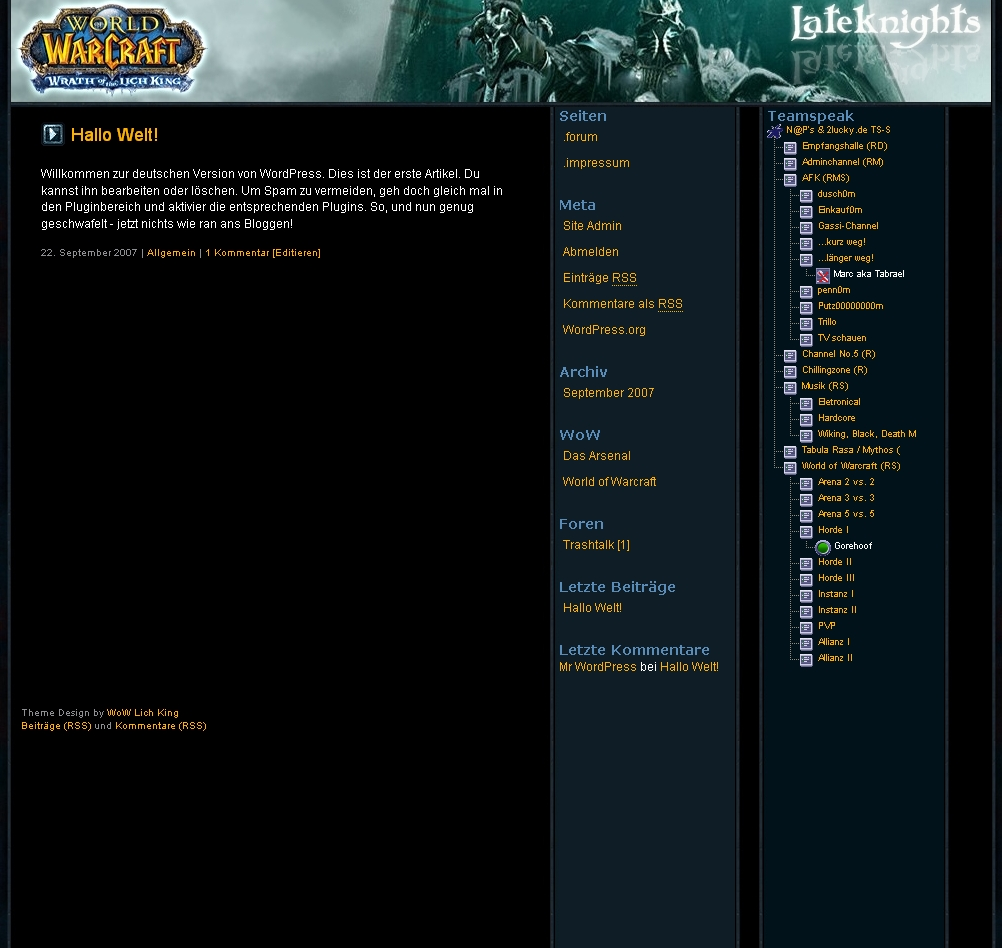Viewport: 1002px width, 948px height.
Task: Open WoW Lich King theme link
Action: [x=143, y=713]
